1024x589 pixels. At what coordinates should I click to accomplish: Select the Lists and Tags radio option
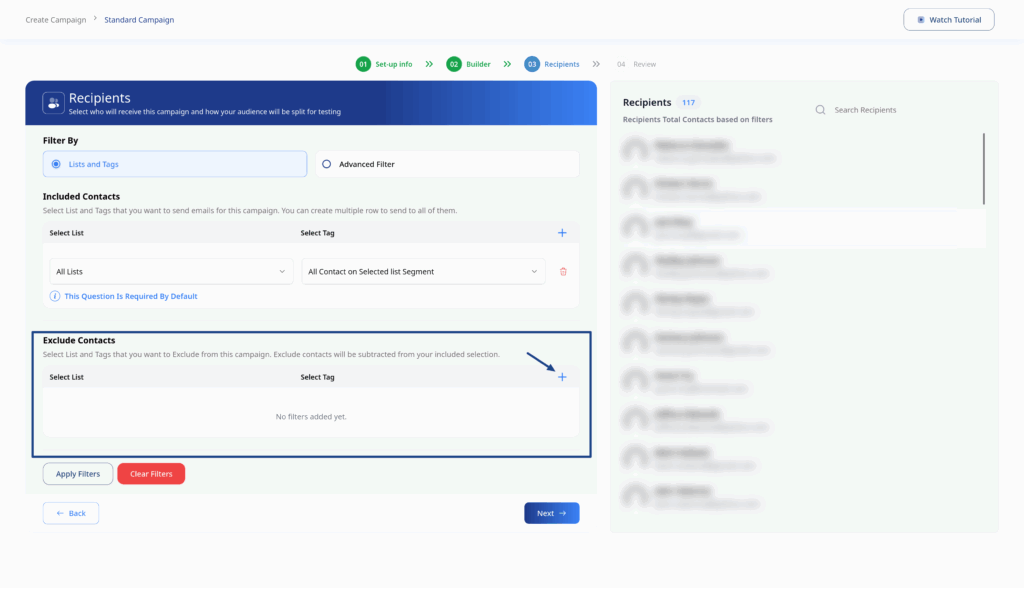[56, 164]
